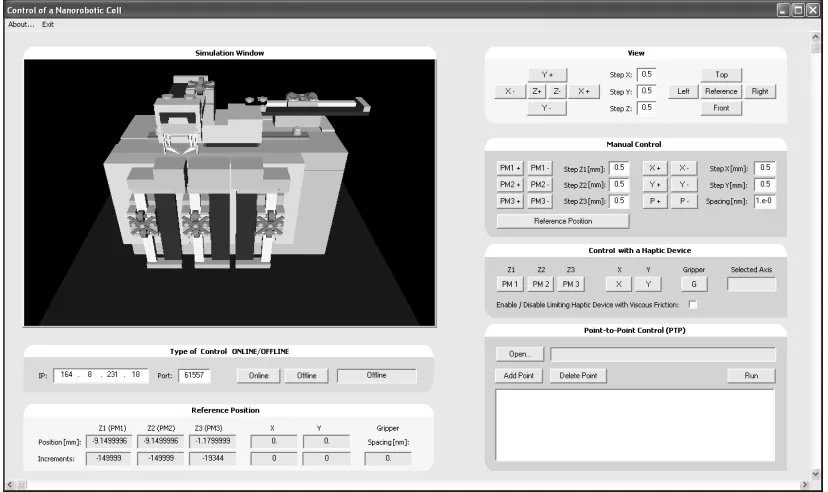The width and height of the screenshot is (828, 492).
Task: Click Manual Control Y+ button
Action: coord(655,184)
